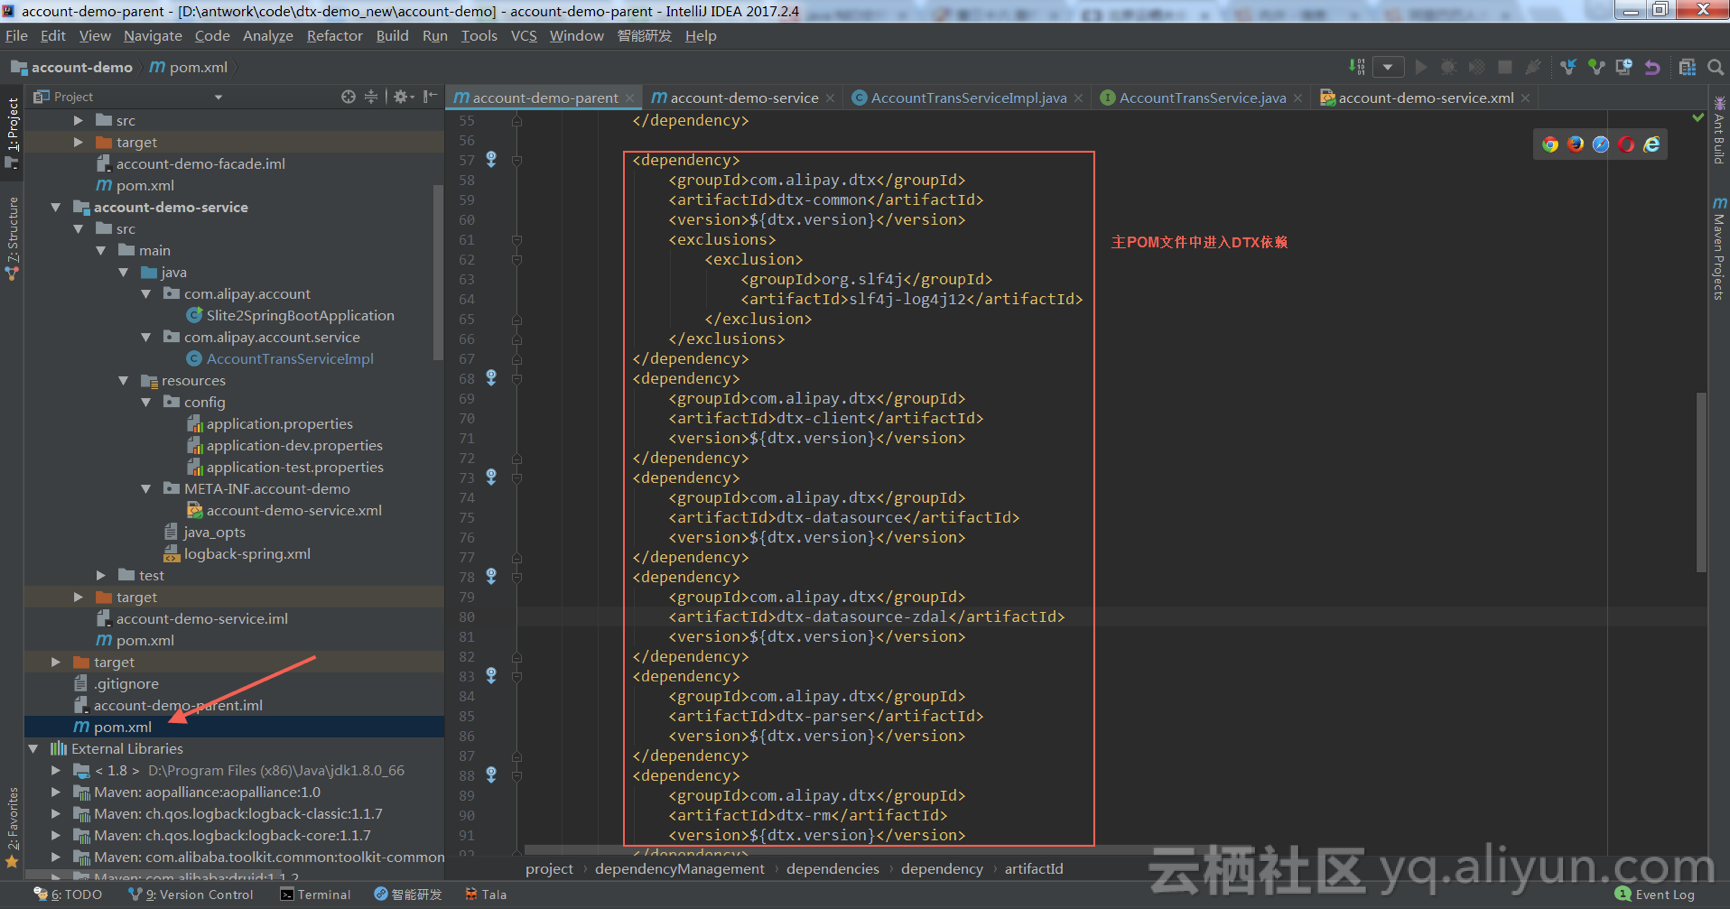Open Project Structure from the toolbar
Image resolution: width=1730 pixels, height=909 pixels.
point(1687,67)
